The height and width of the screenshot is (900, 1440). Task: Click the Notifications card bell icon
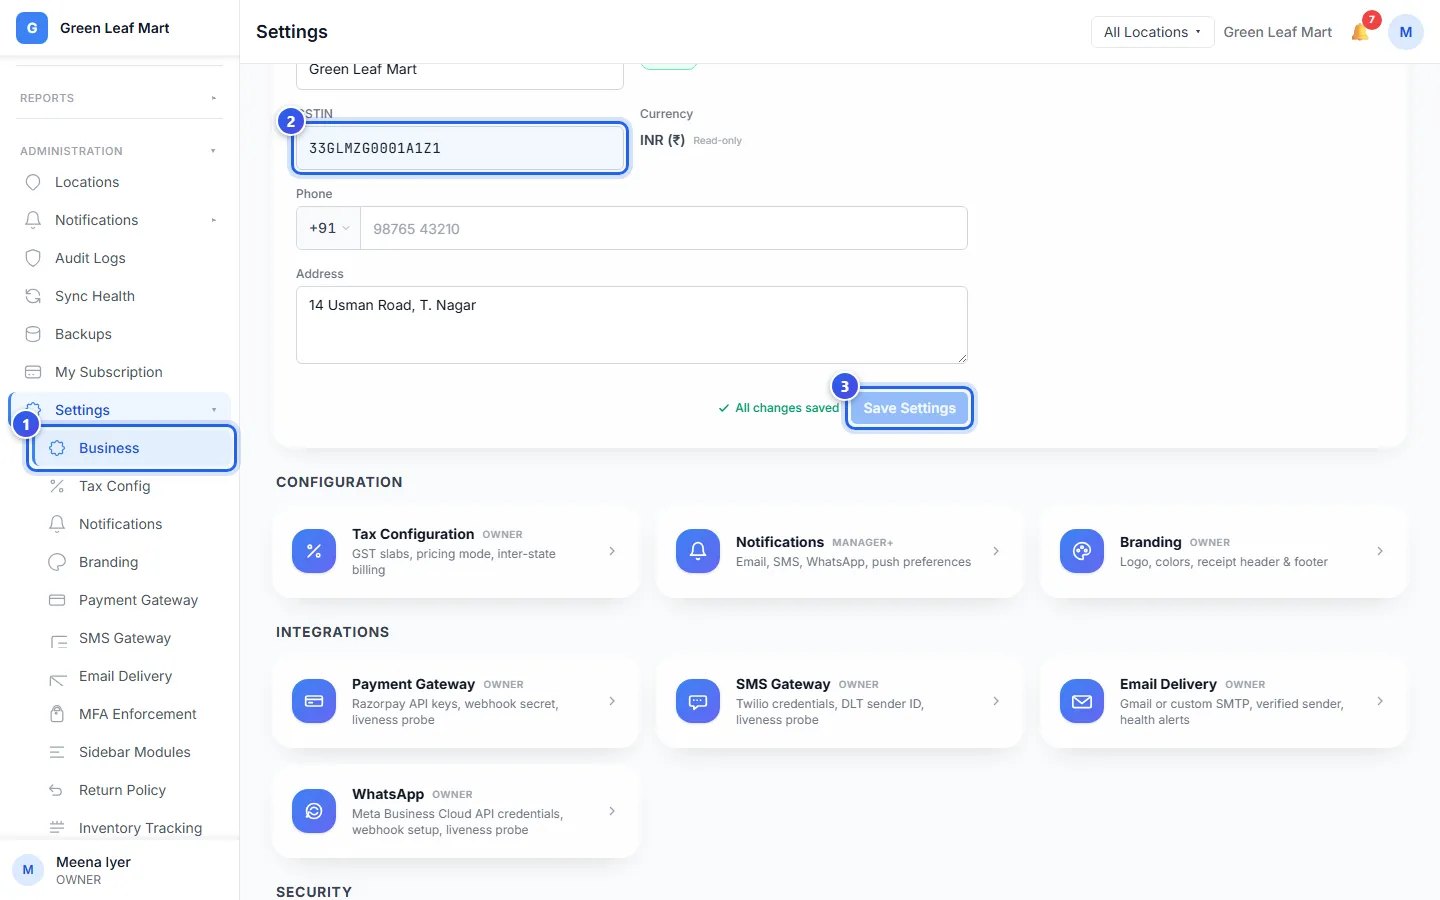(698, 551)
